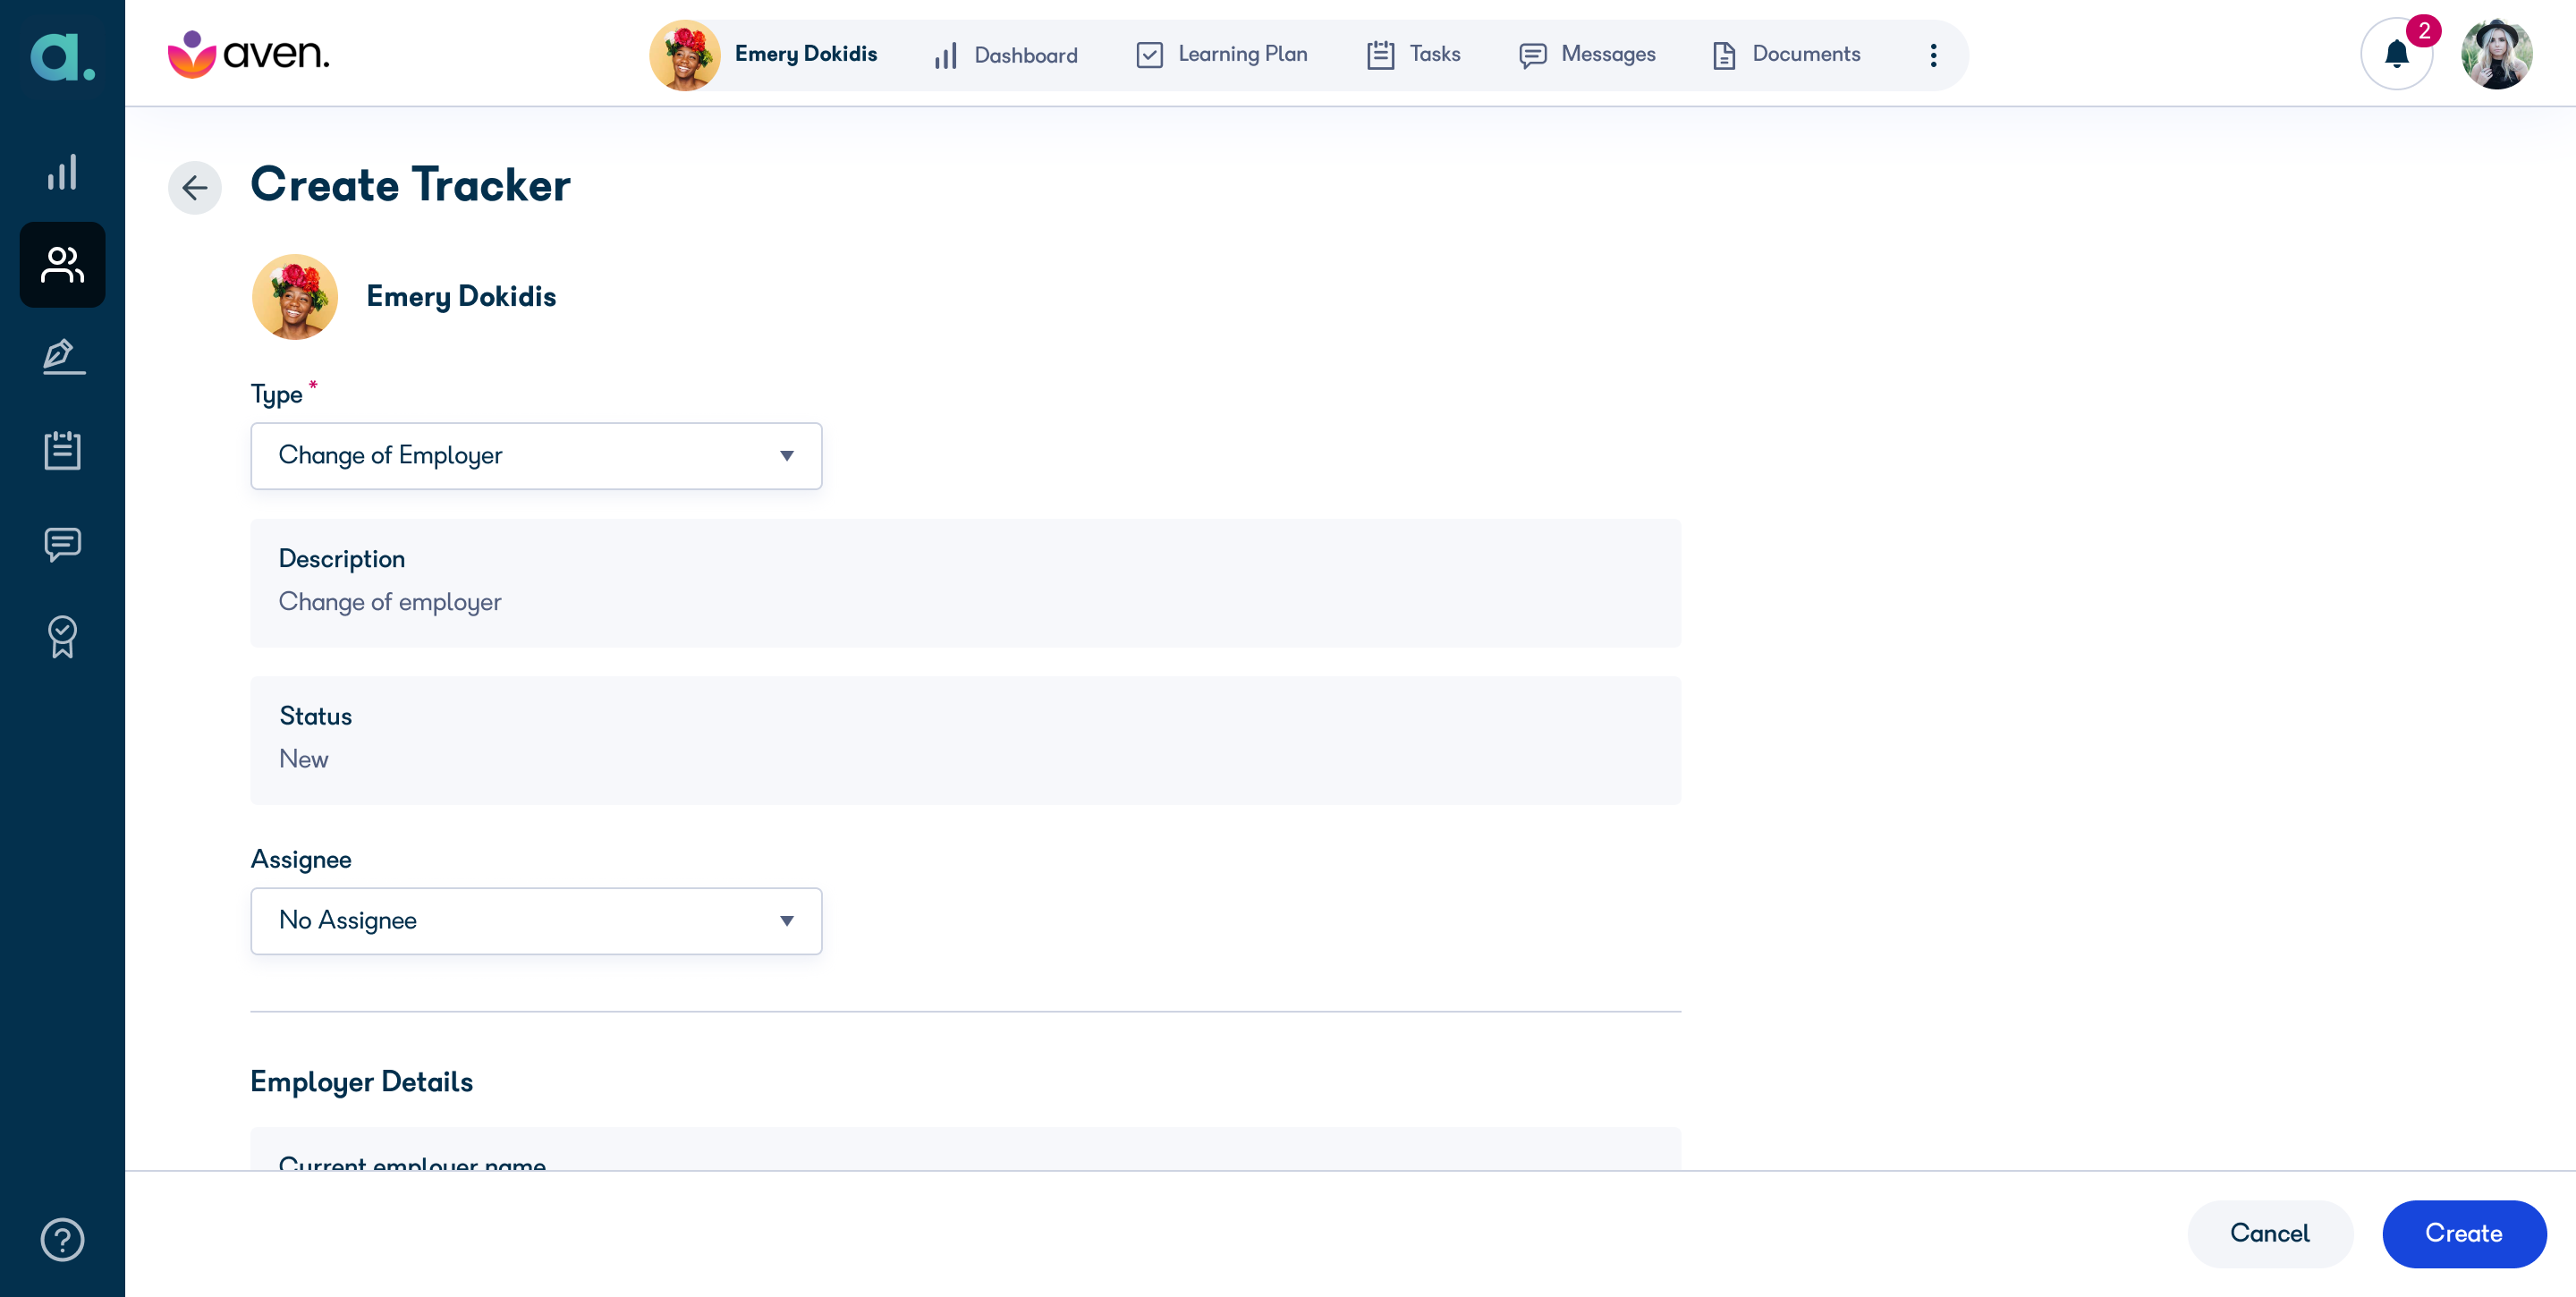Screen dimensions: 2576x1297
Task: Expand the Type dropdown
Action: pos(536,456)
